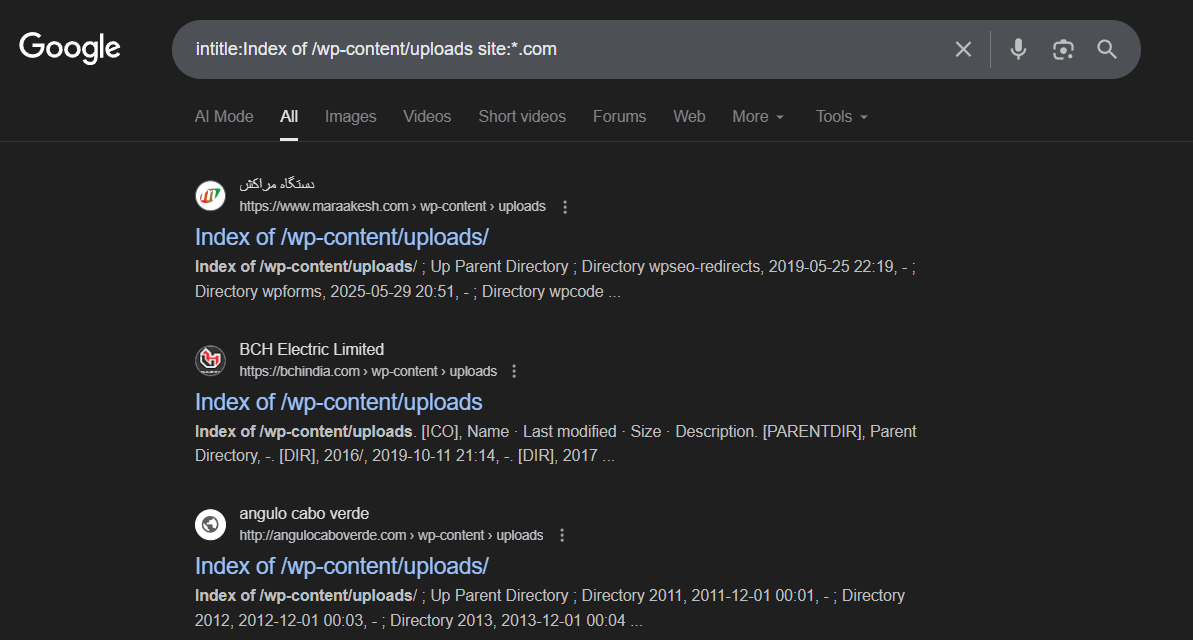Click the BCH Electric Limited favicon
The image size is (1193, 640).
[210, 360]
